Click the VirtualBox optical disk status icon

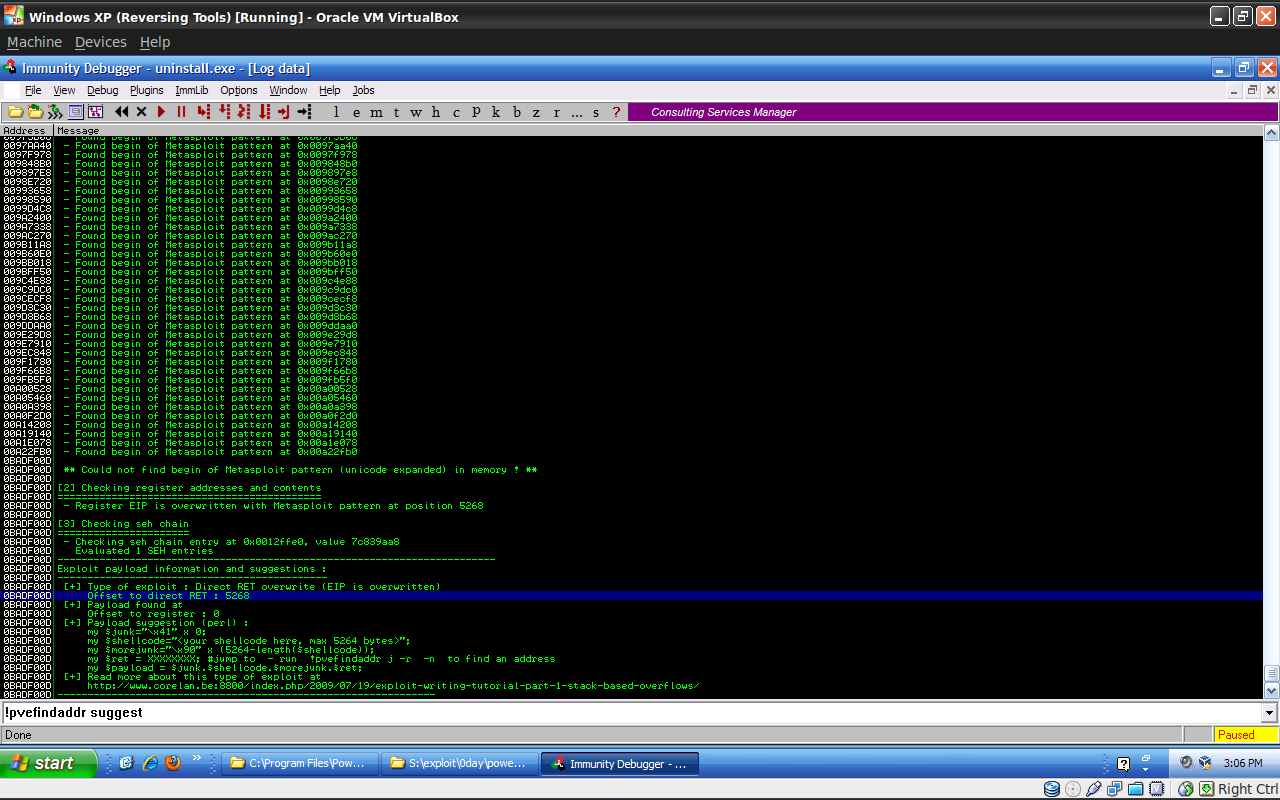pyautogui.click(x=1072, y=789)
